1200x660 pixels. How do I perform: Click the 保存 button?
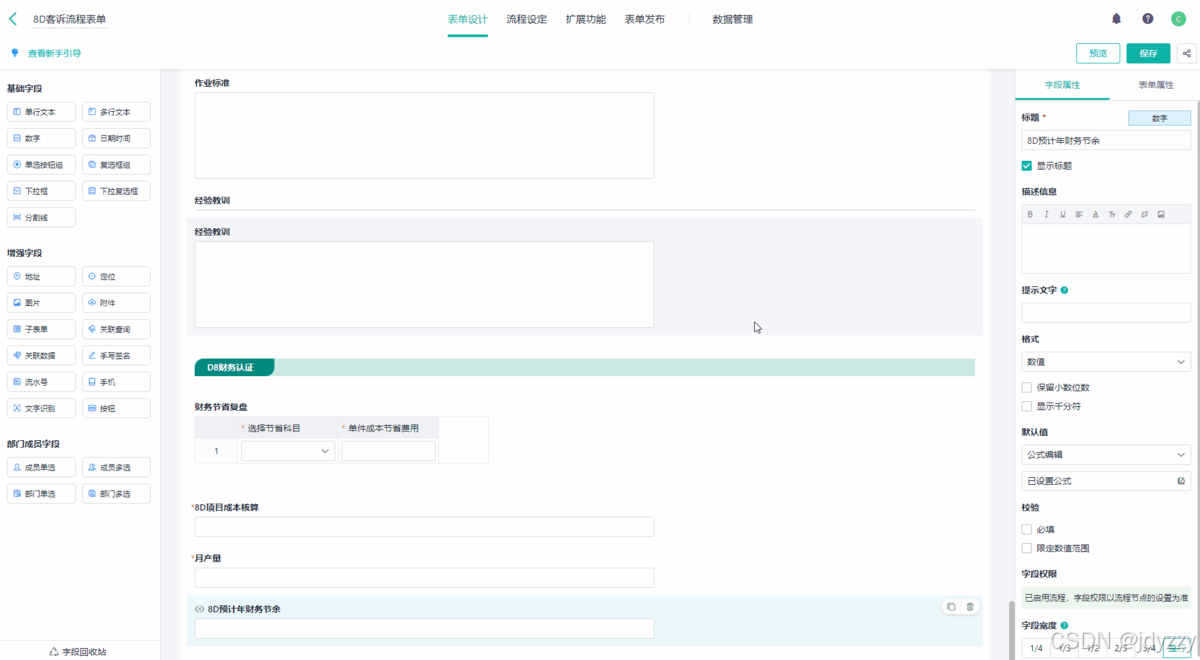[1148, 53]
